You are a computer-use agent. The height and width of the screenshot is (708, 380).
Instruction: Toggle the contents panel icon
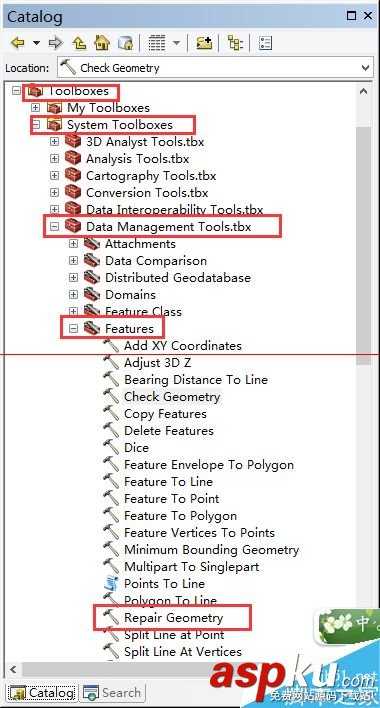(x=235, y=43)
